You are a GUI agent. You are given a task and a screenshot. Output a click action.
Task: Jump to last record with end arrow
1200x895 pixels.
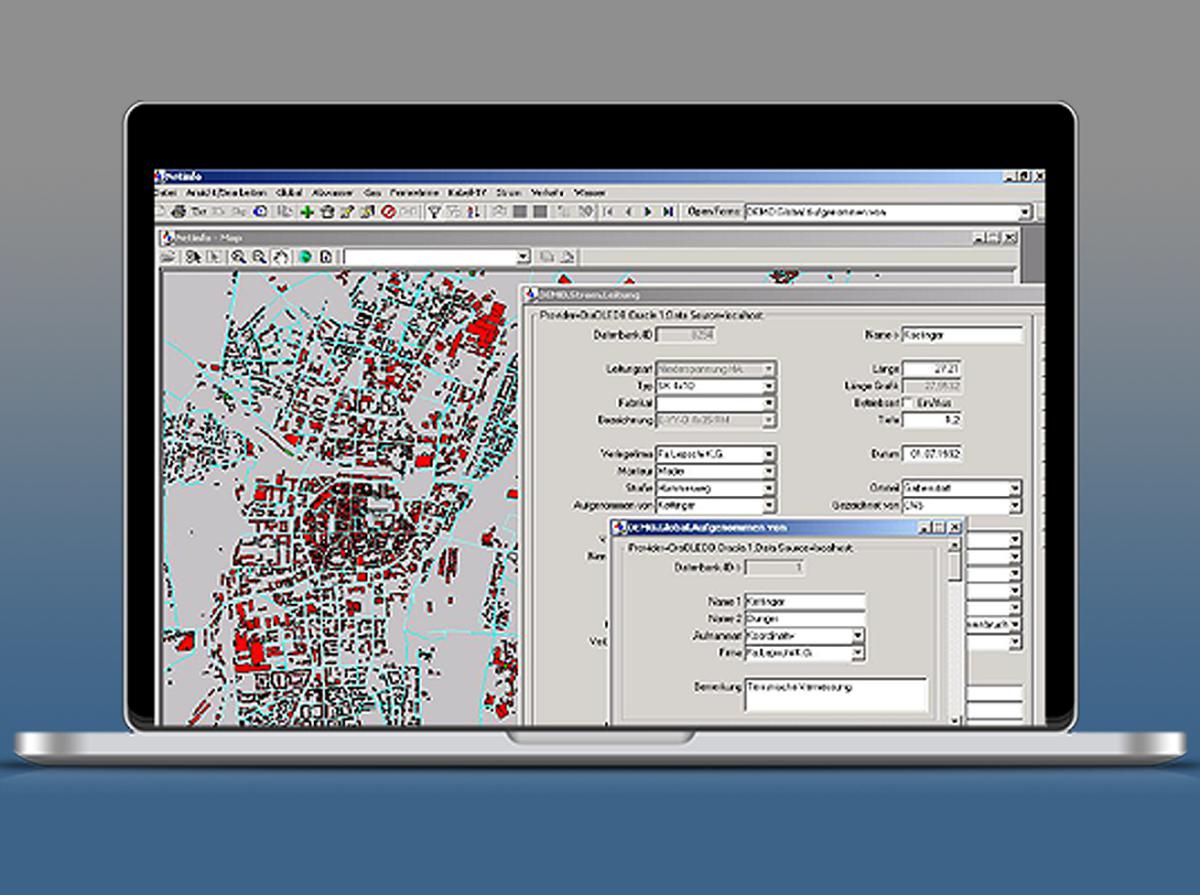pyautogui.click(x=667, y=212)
